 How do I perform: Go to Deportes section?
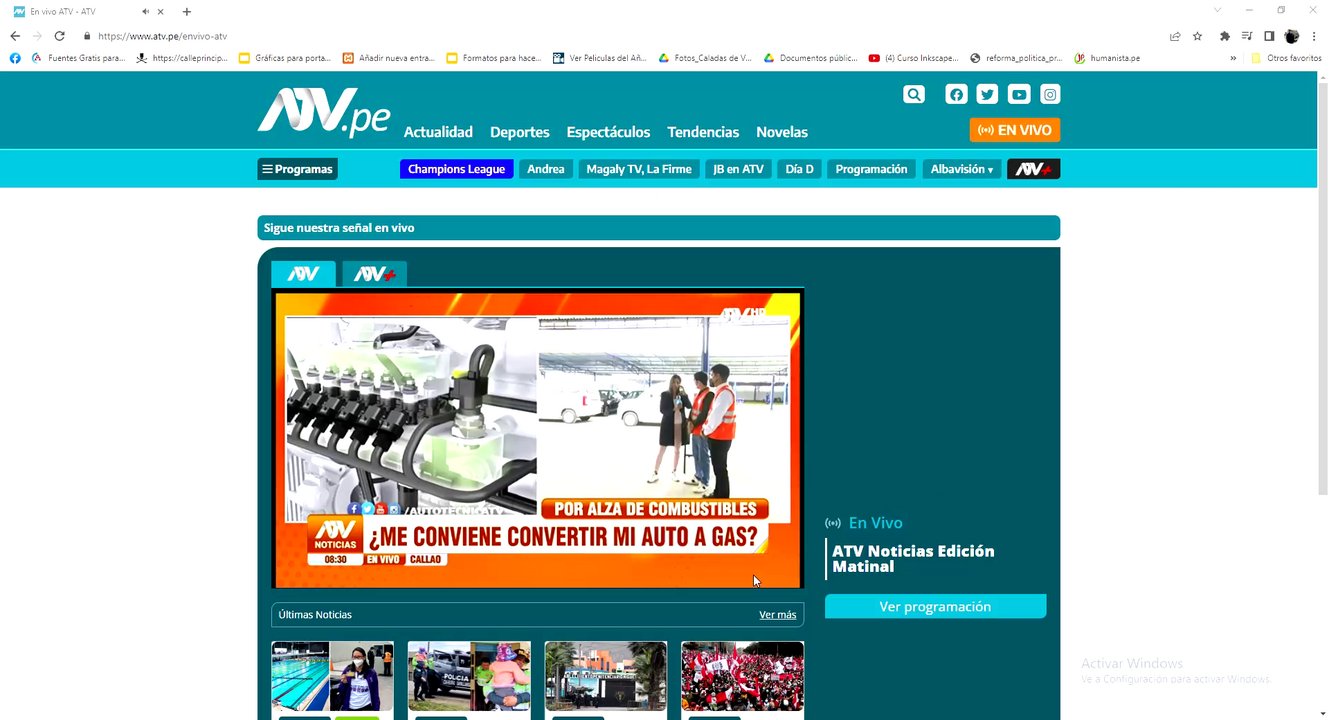point(520,132)
